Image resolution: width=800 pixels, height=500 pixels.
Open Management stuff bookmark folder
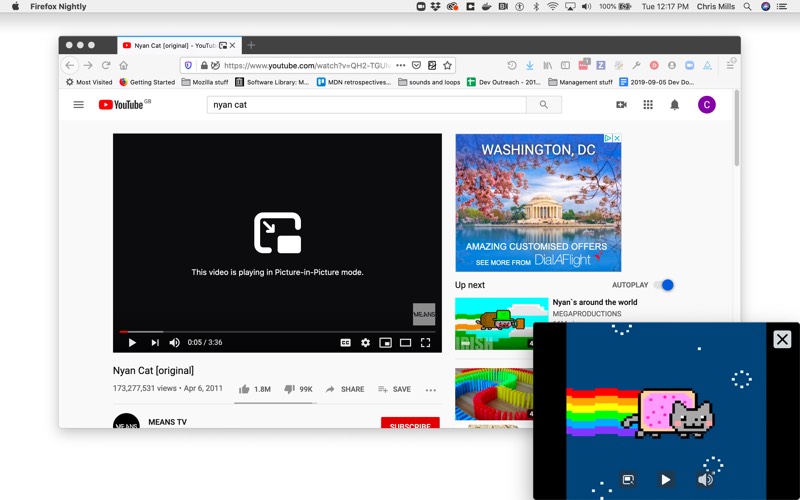580,82
